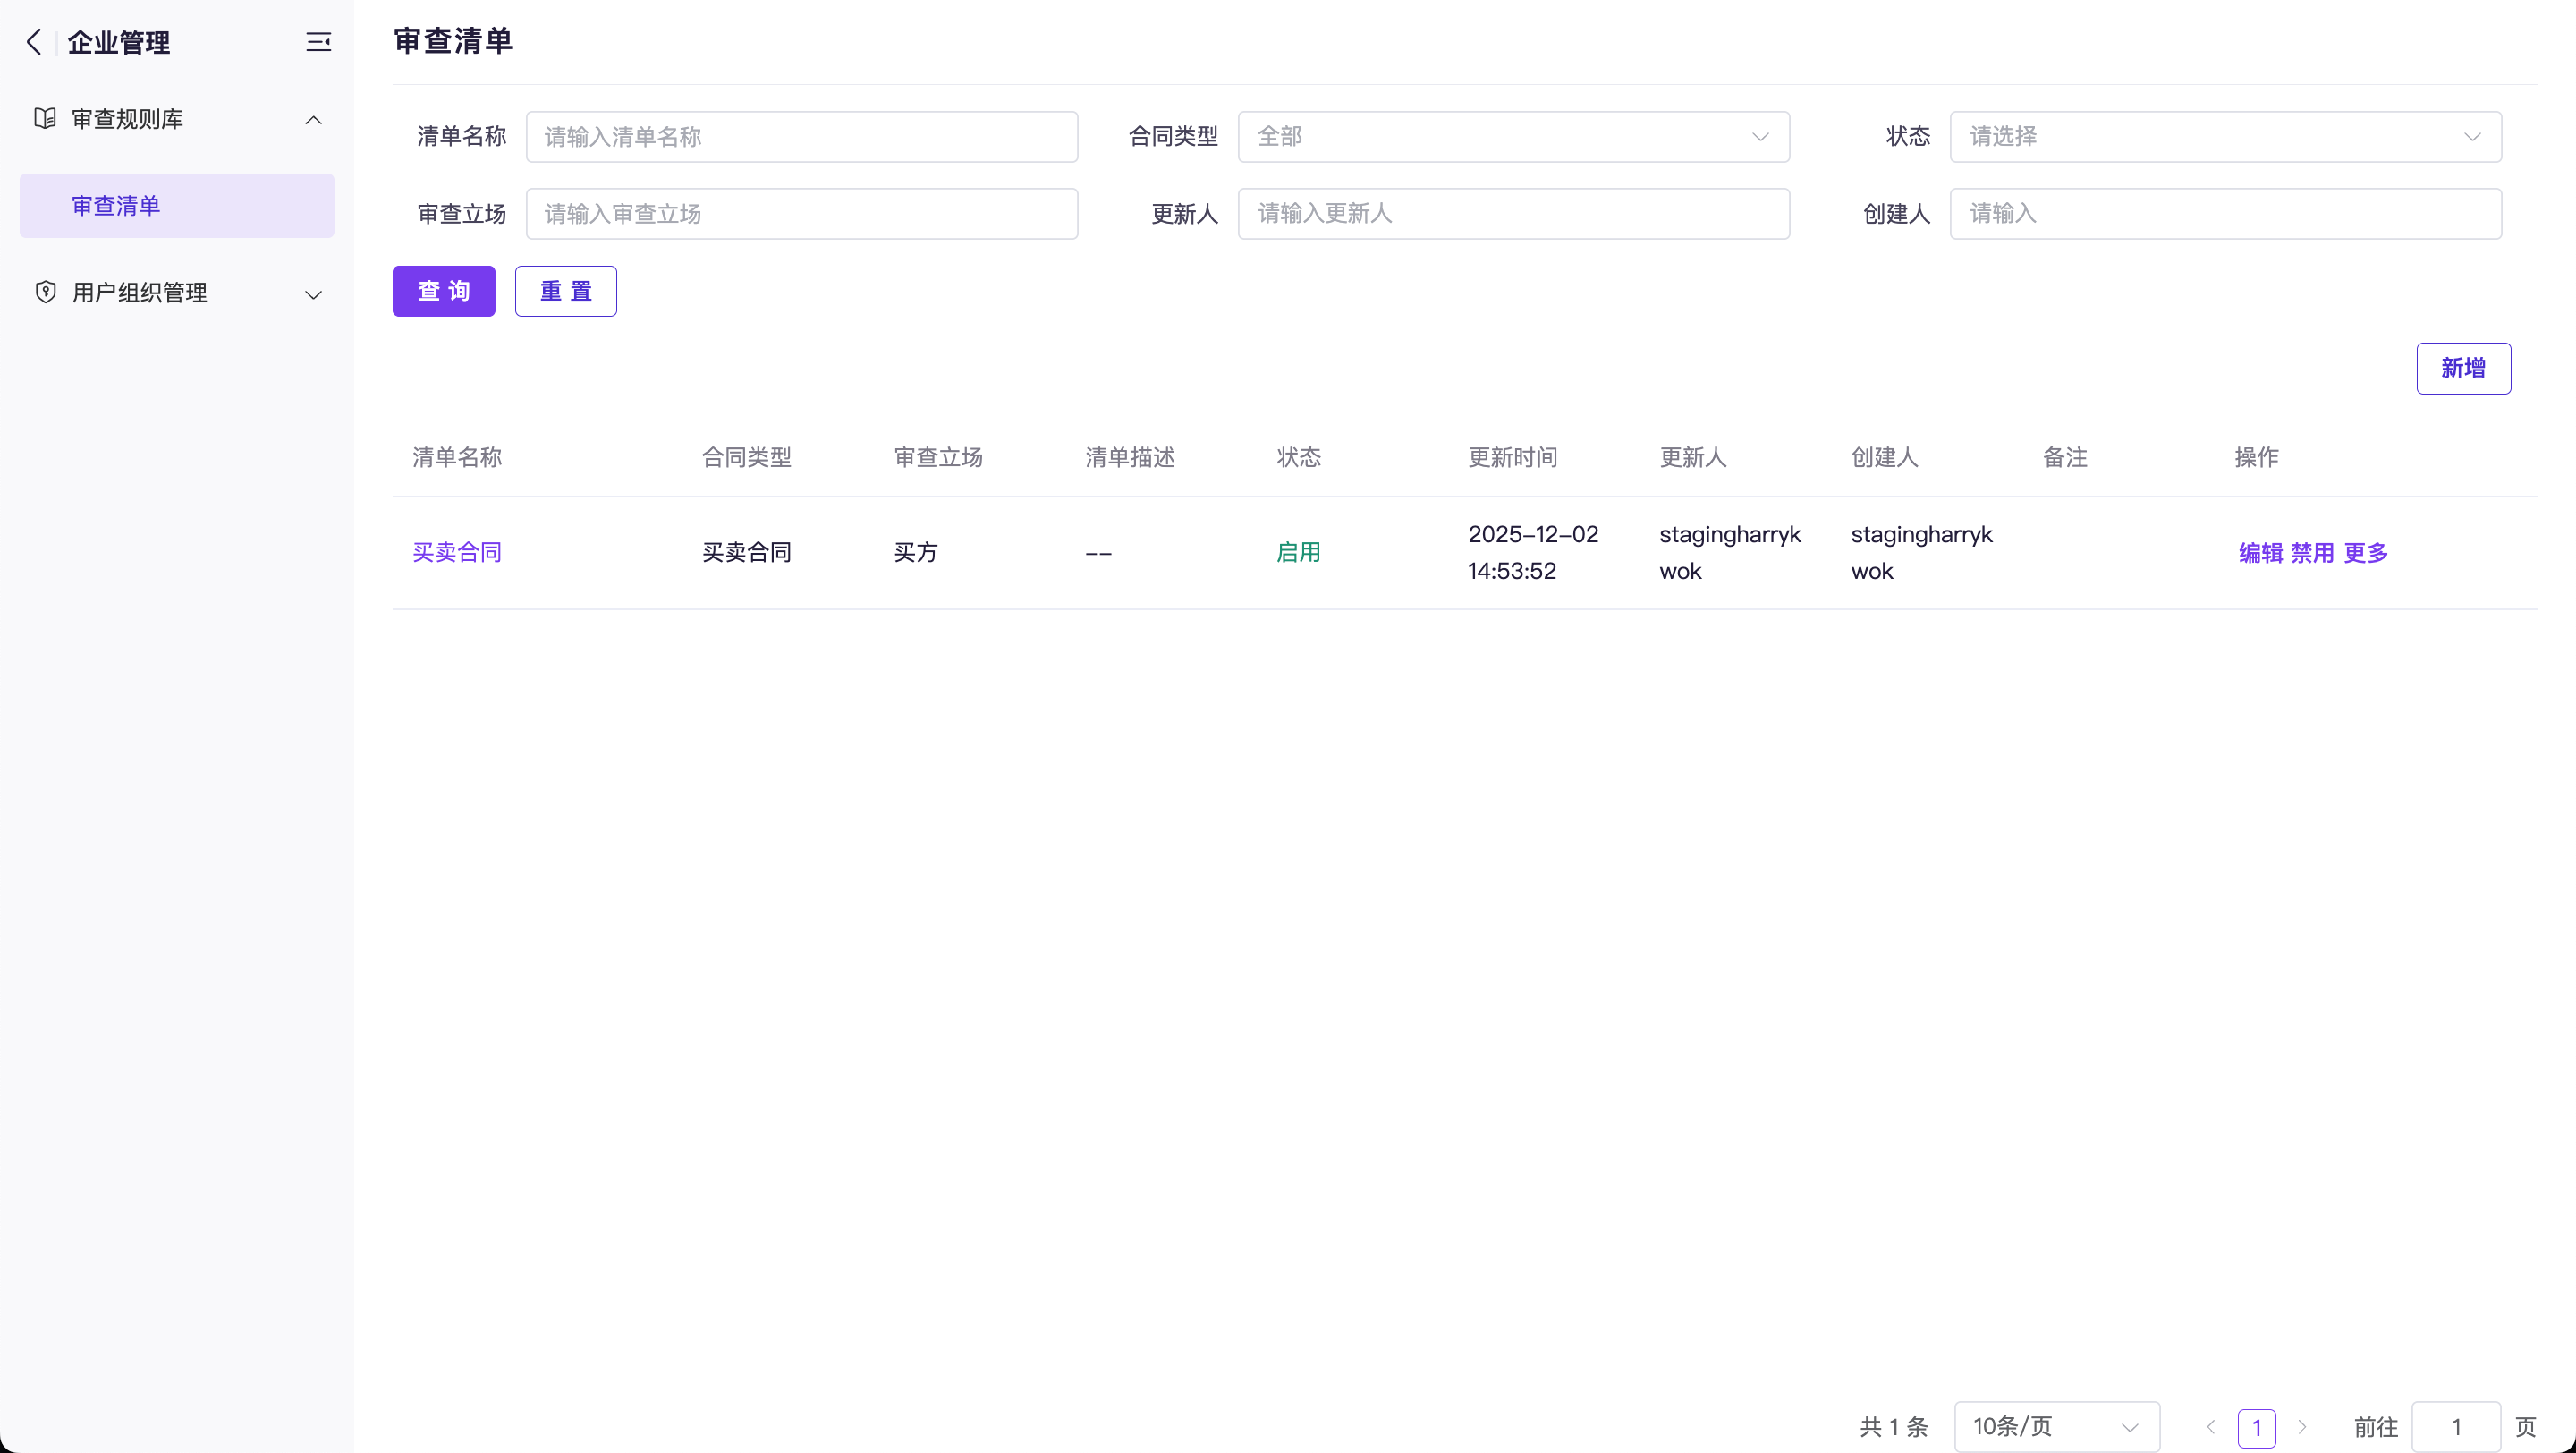Open the 买卖合同 checklist link

click(457, 552)
